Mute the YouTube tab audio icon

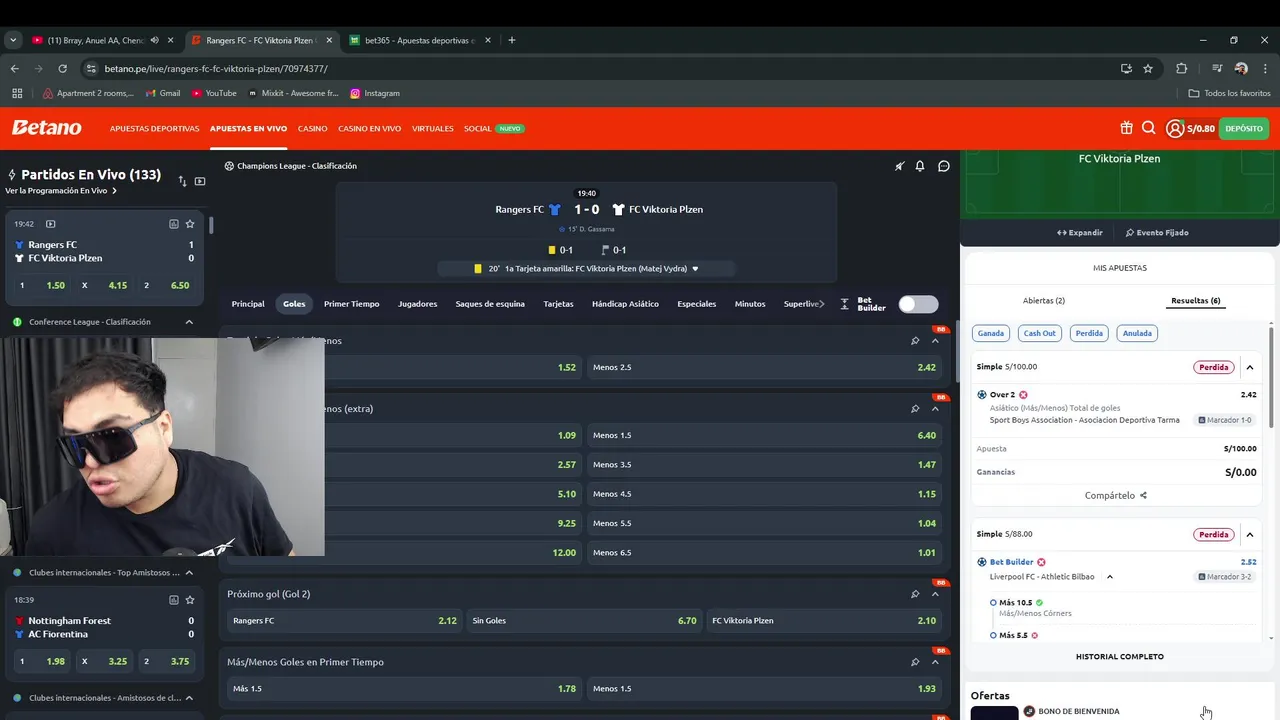tap(154, 40)
